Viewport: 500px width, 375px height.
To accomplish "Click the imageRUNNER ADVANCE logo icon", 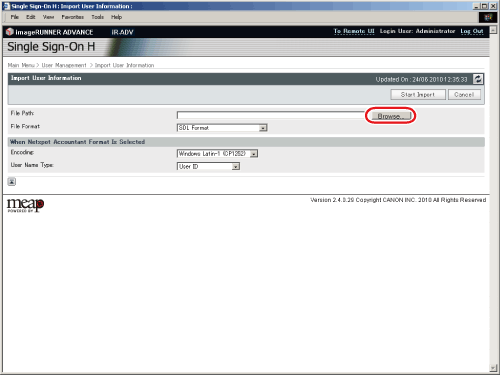I will [10, 32].
